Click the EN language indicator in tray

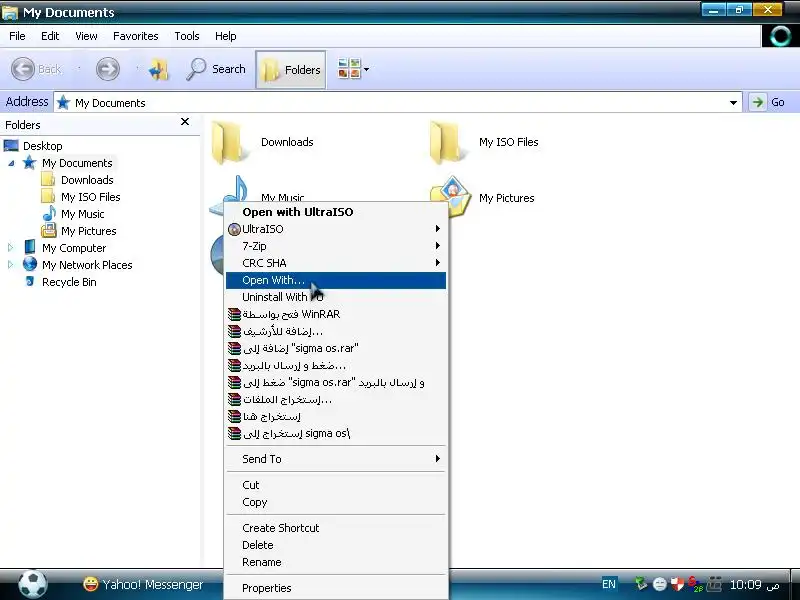click(x=609, y=584)
